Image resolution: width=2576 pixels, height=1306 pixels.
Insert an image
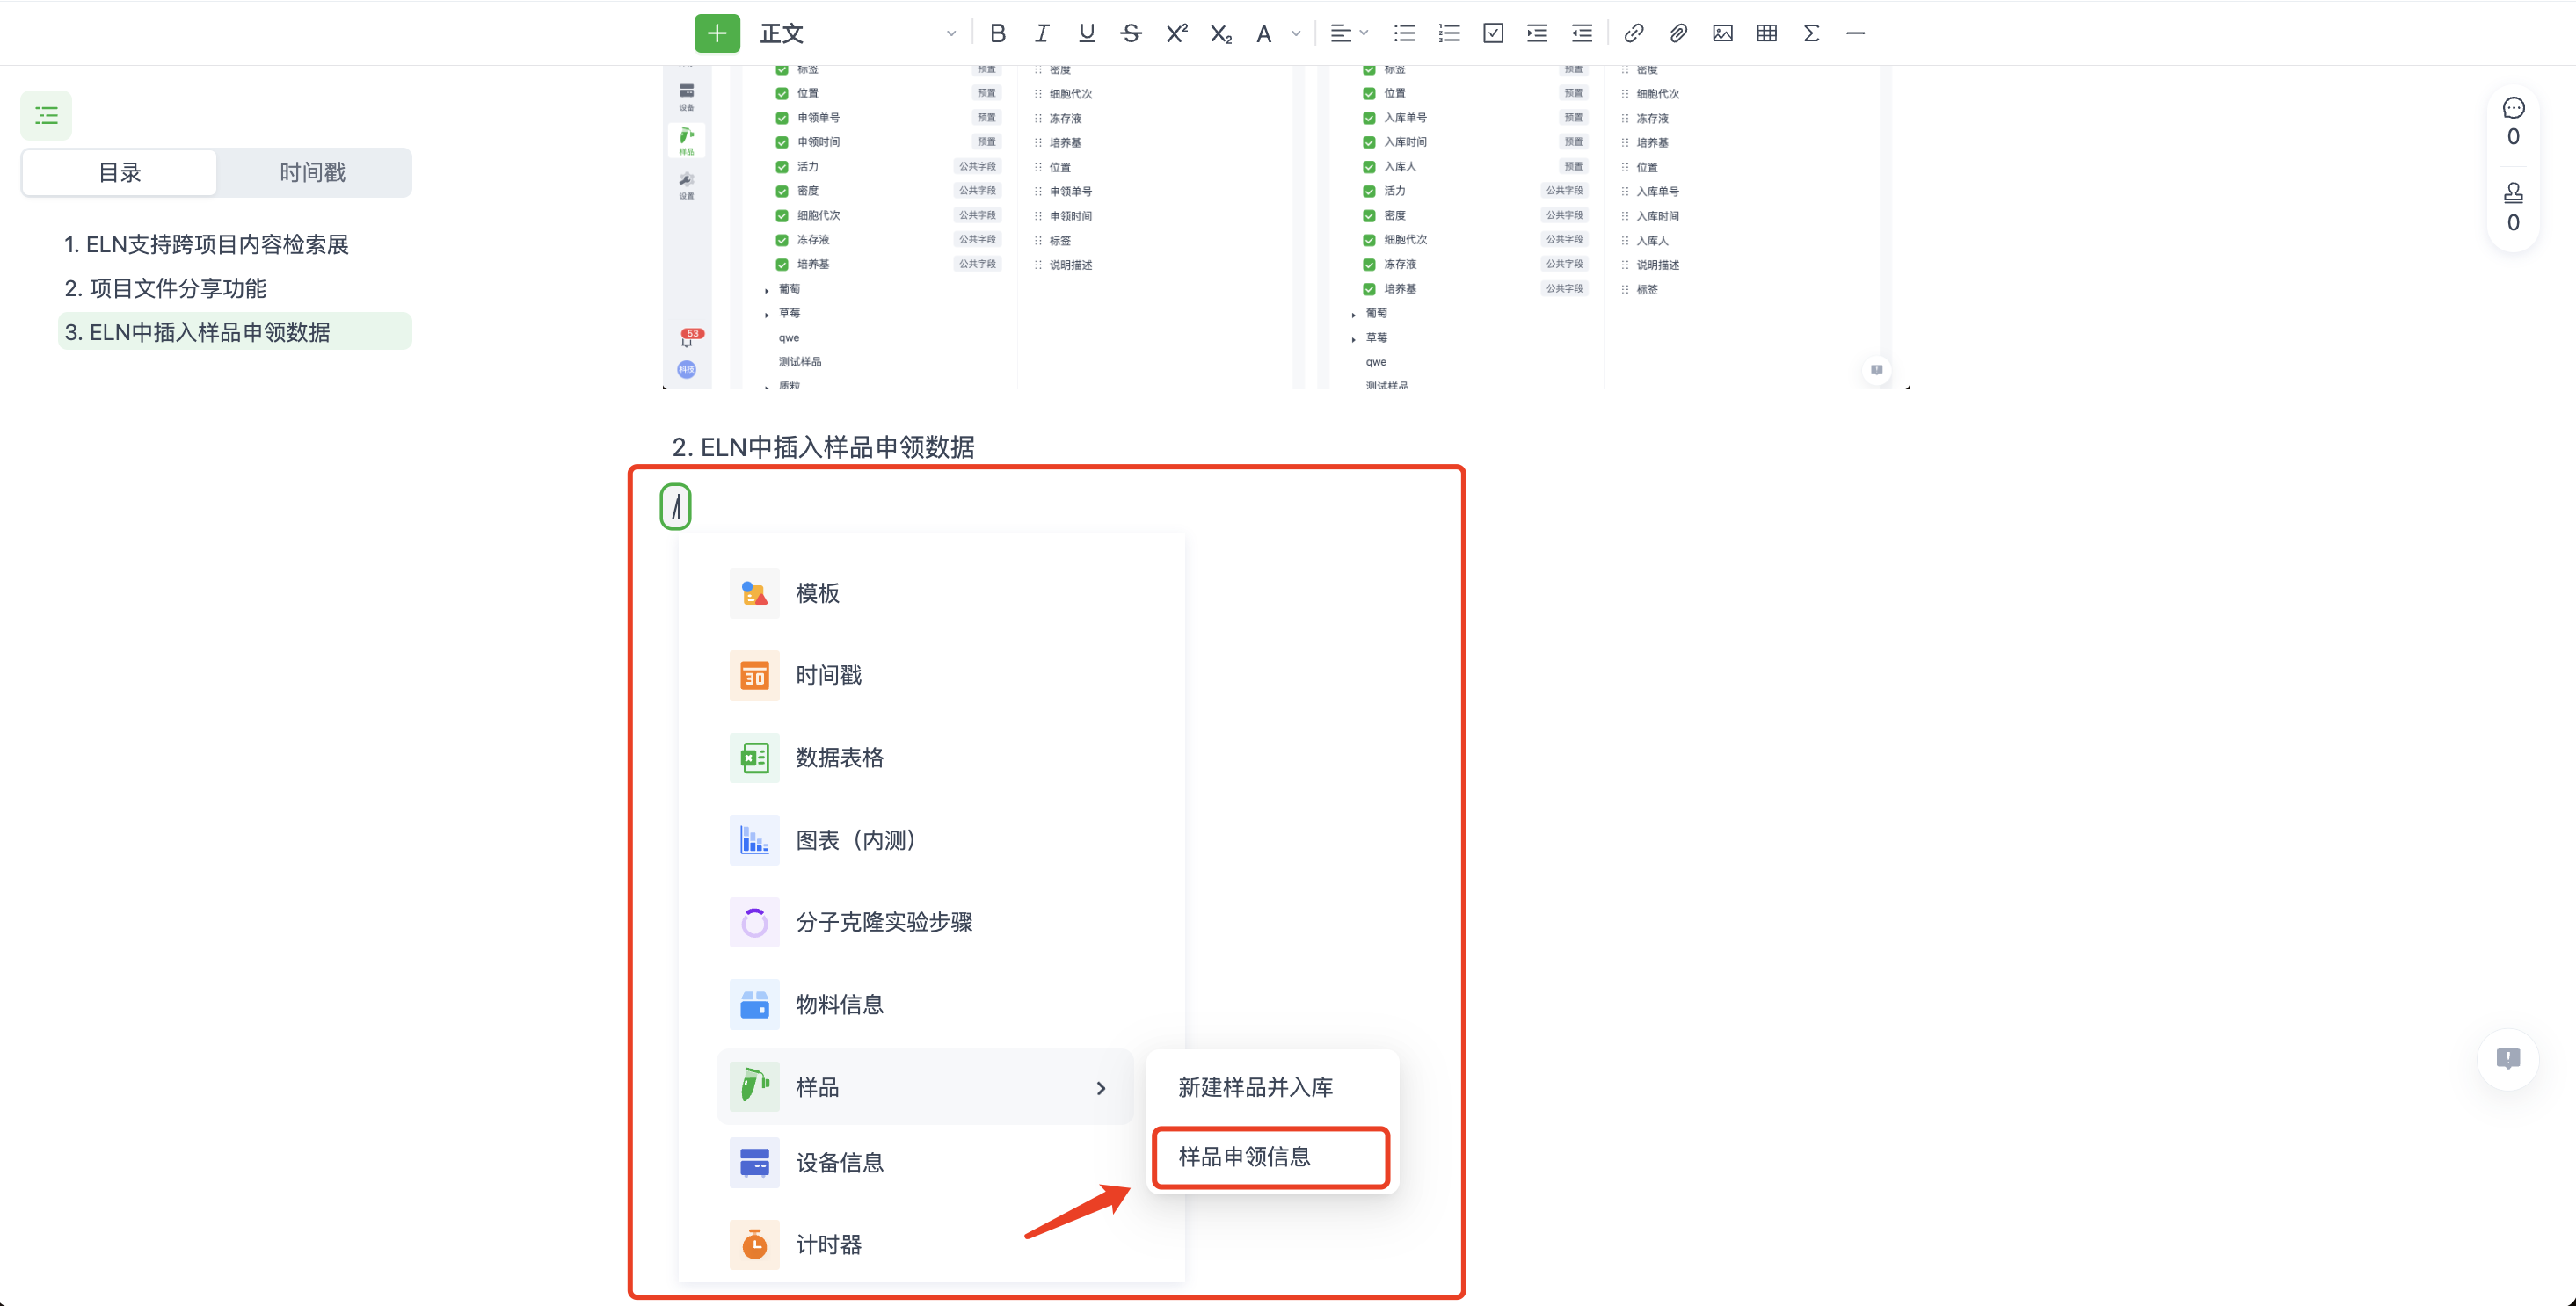(1722, 33)
